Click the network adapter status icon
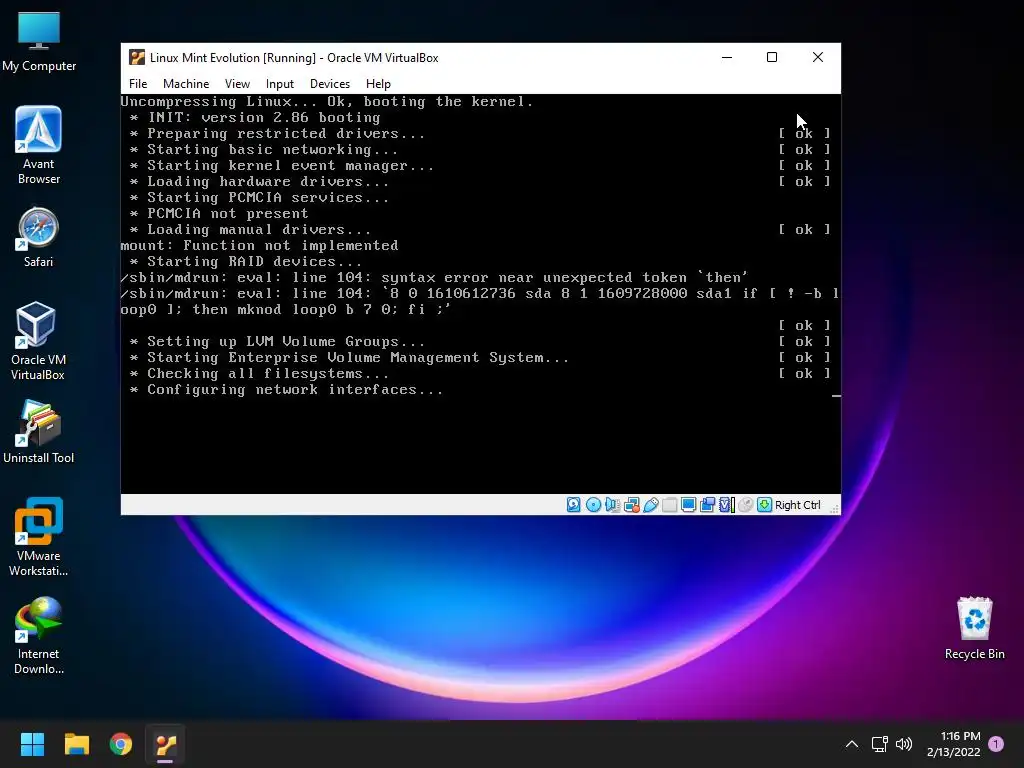The width and height of the screenshot is (1024, 768). click(x=632, y=505)
